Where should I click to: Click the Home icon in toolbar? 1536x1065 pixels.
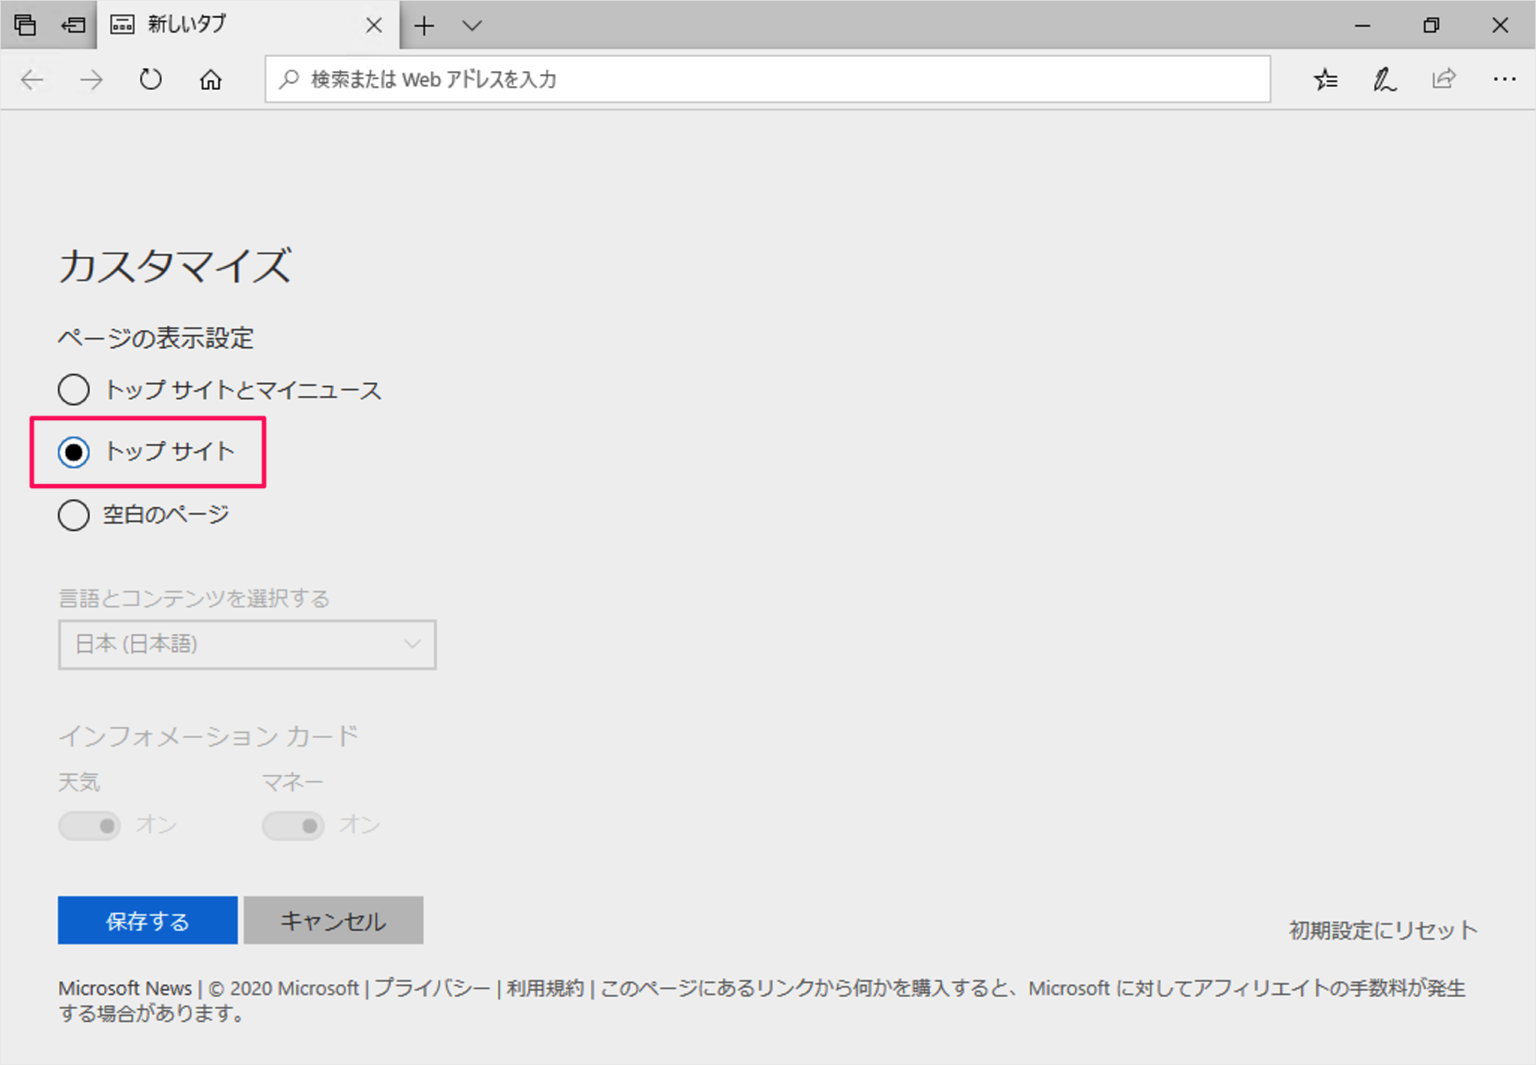[x=210, y=80]
